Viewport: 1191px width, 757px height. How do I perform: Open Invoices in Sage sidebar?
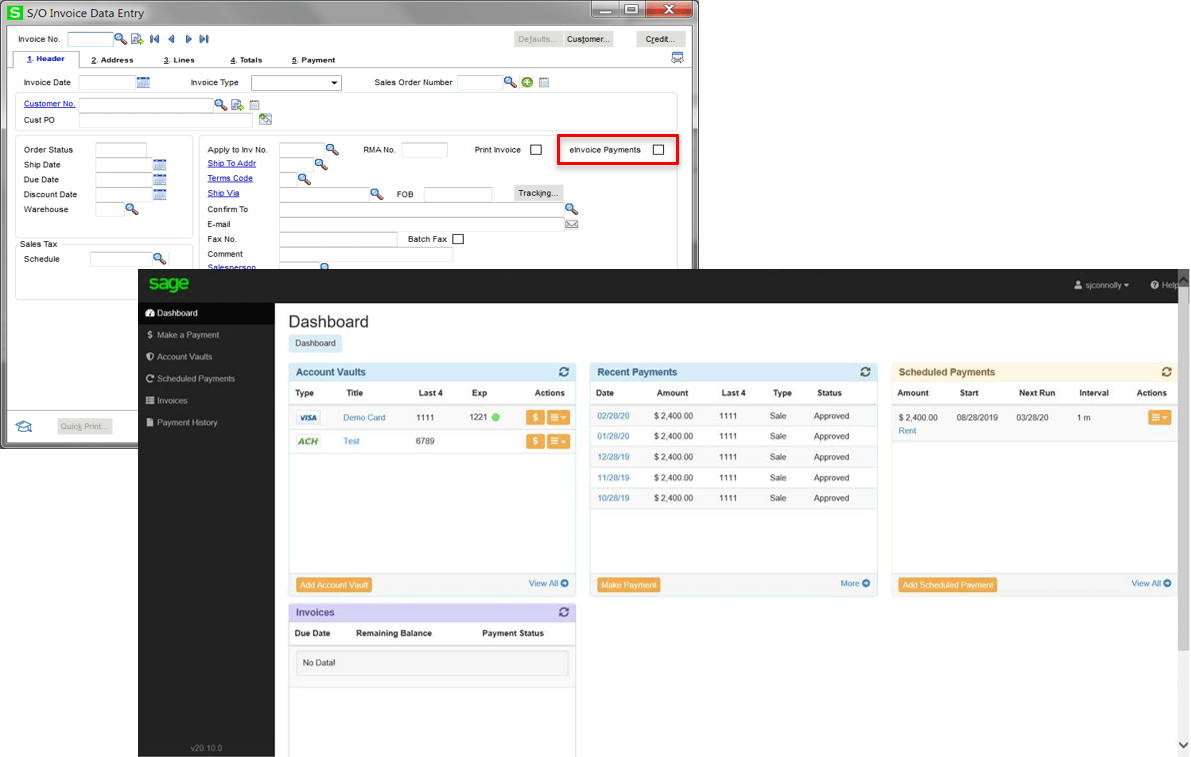pyautogui.click(x=207, y=401)
